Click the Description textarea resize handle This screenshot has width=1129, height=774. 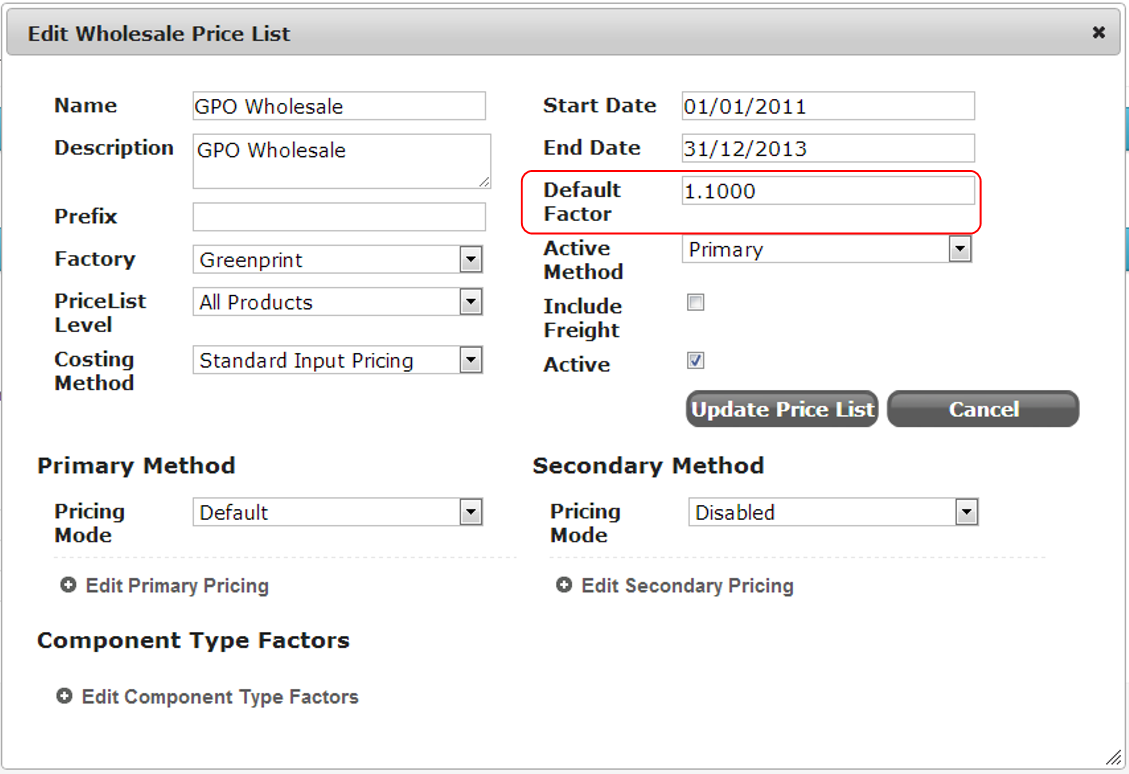(x=485, y=183)
